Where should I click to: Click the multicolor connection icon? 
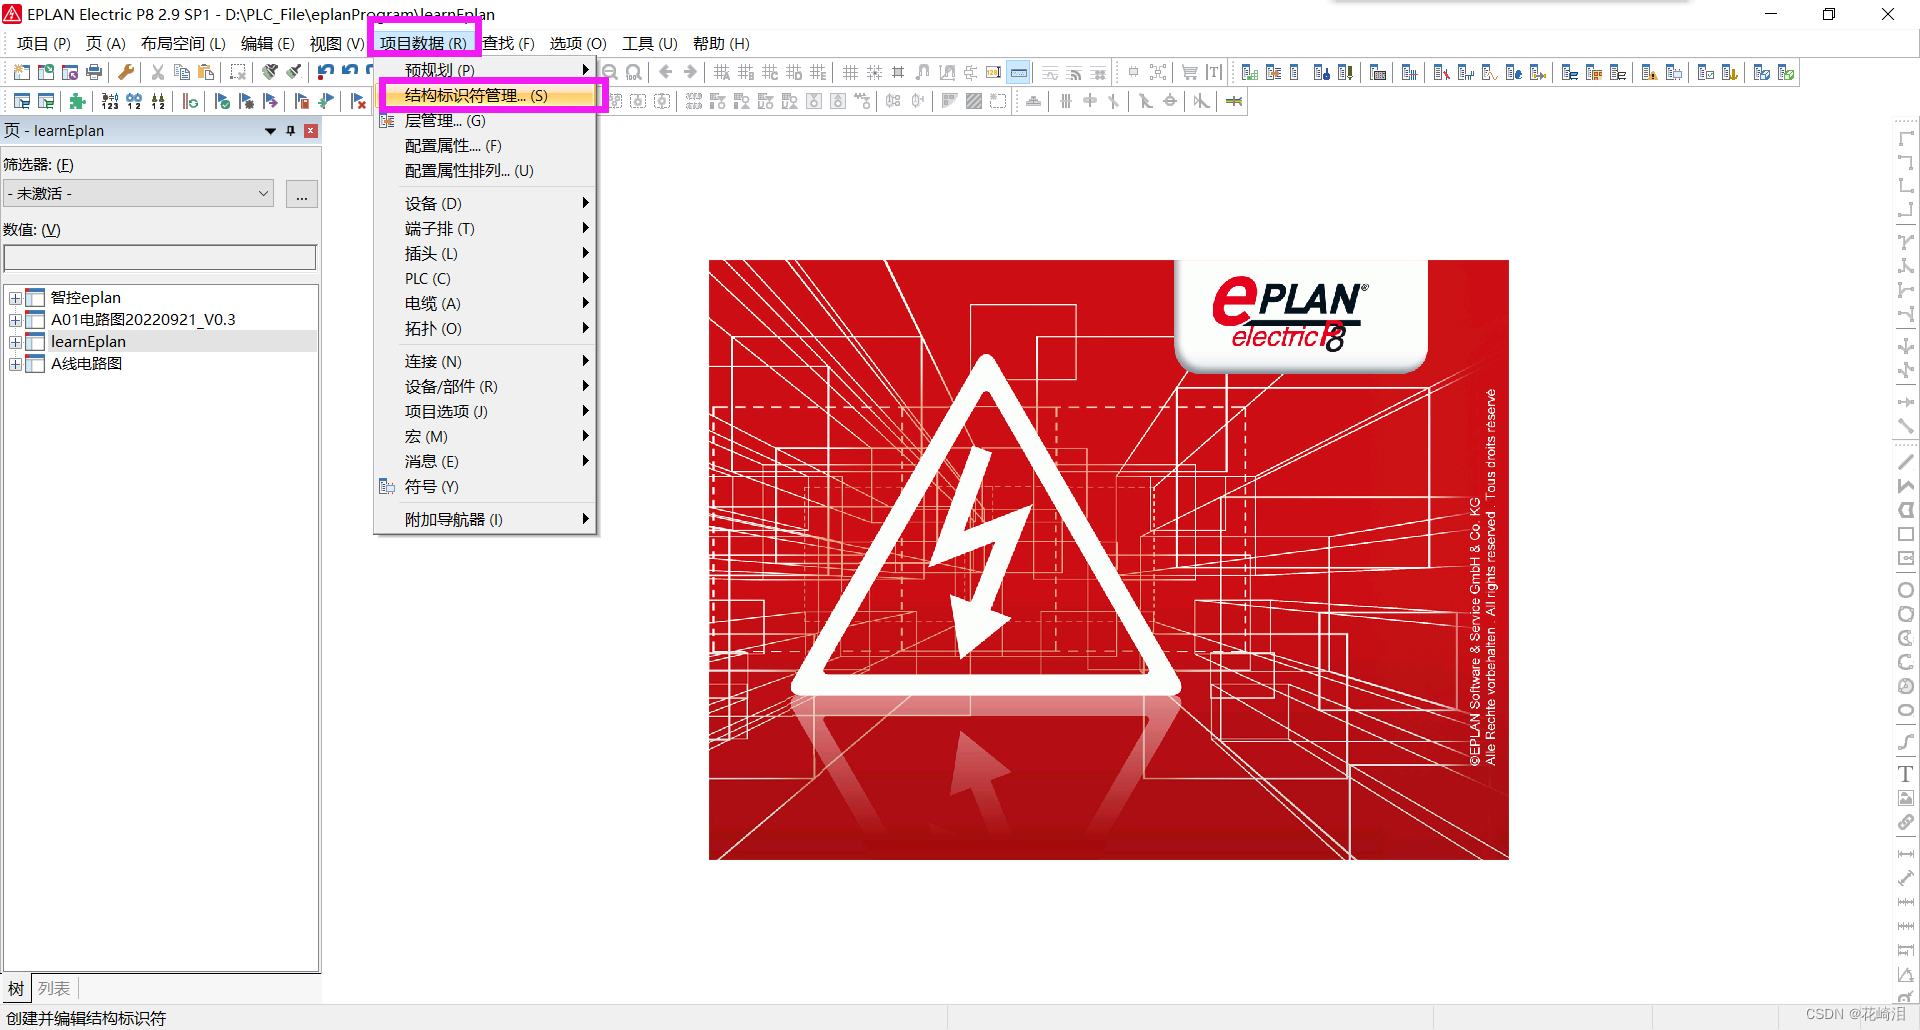[x=1234, y=101]
